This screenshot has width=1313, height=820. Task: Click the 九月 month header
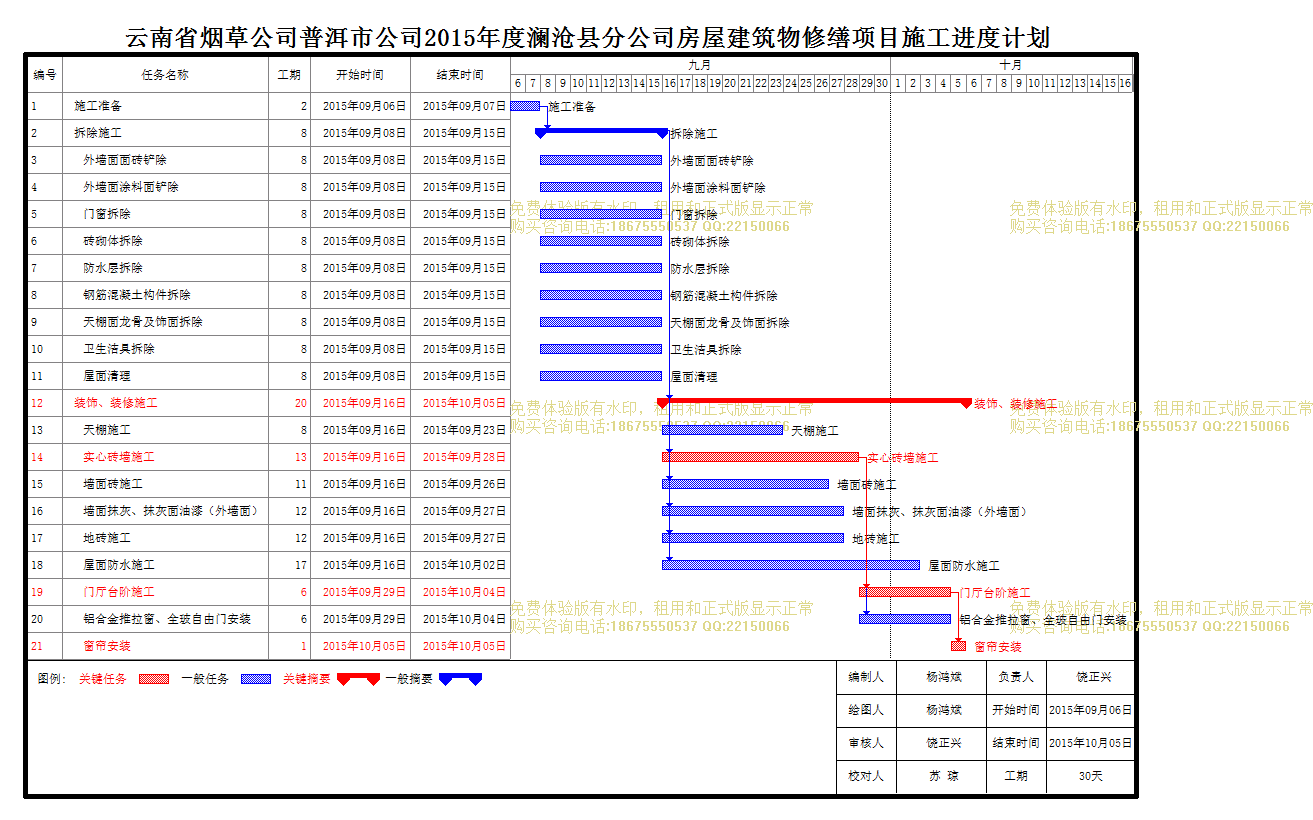tap(700, 65)
